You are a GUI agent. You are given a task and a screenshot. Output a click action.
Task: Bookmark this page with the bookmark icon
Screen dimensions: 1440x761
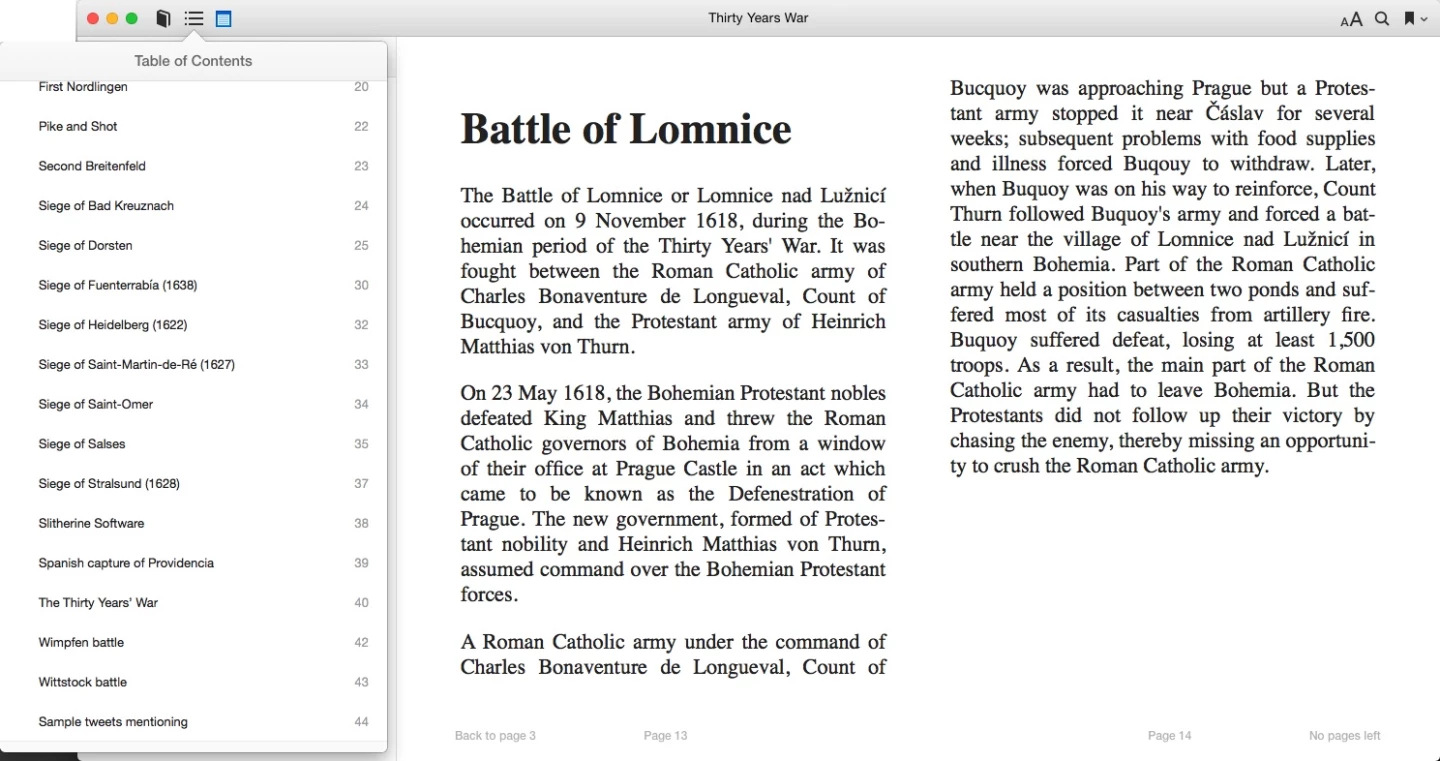(1408, 18)
